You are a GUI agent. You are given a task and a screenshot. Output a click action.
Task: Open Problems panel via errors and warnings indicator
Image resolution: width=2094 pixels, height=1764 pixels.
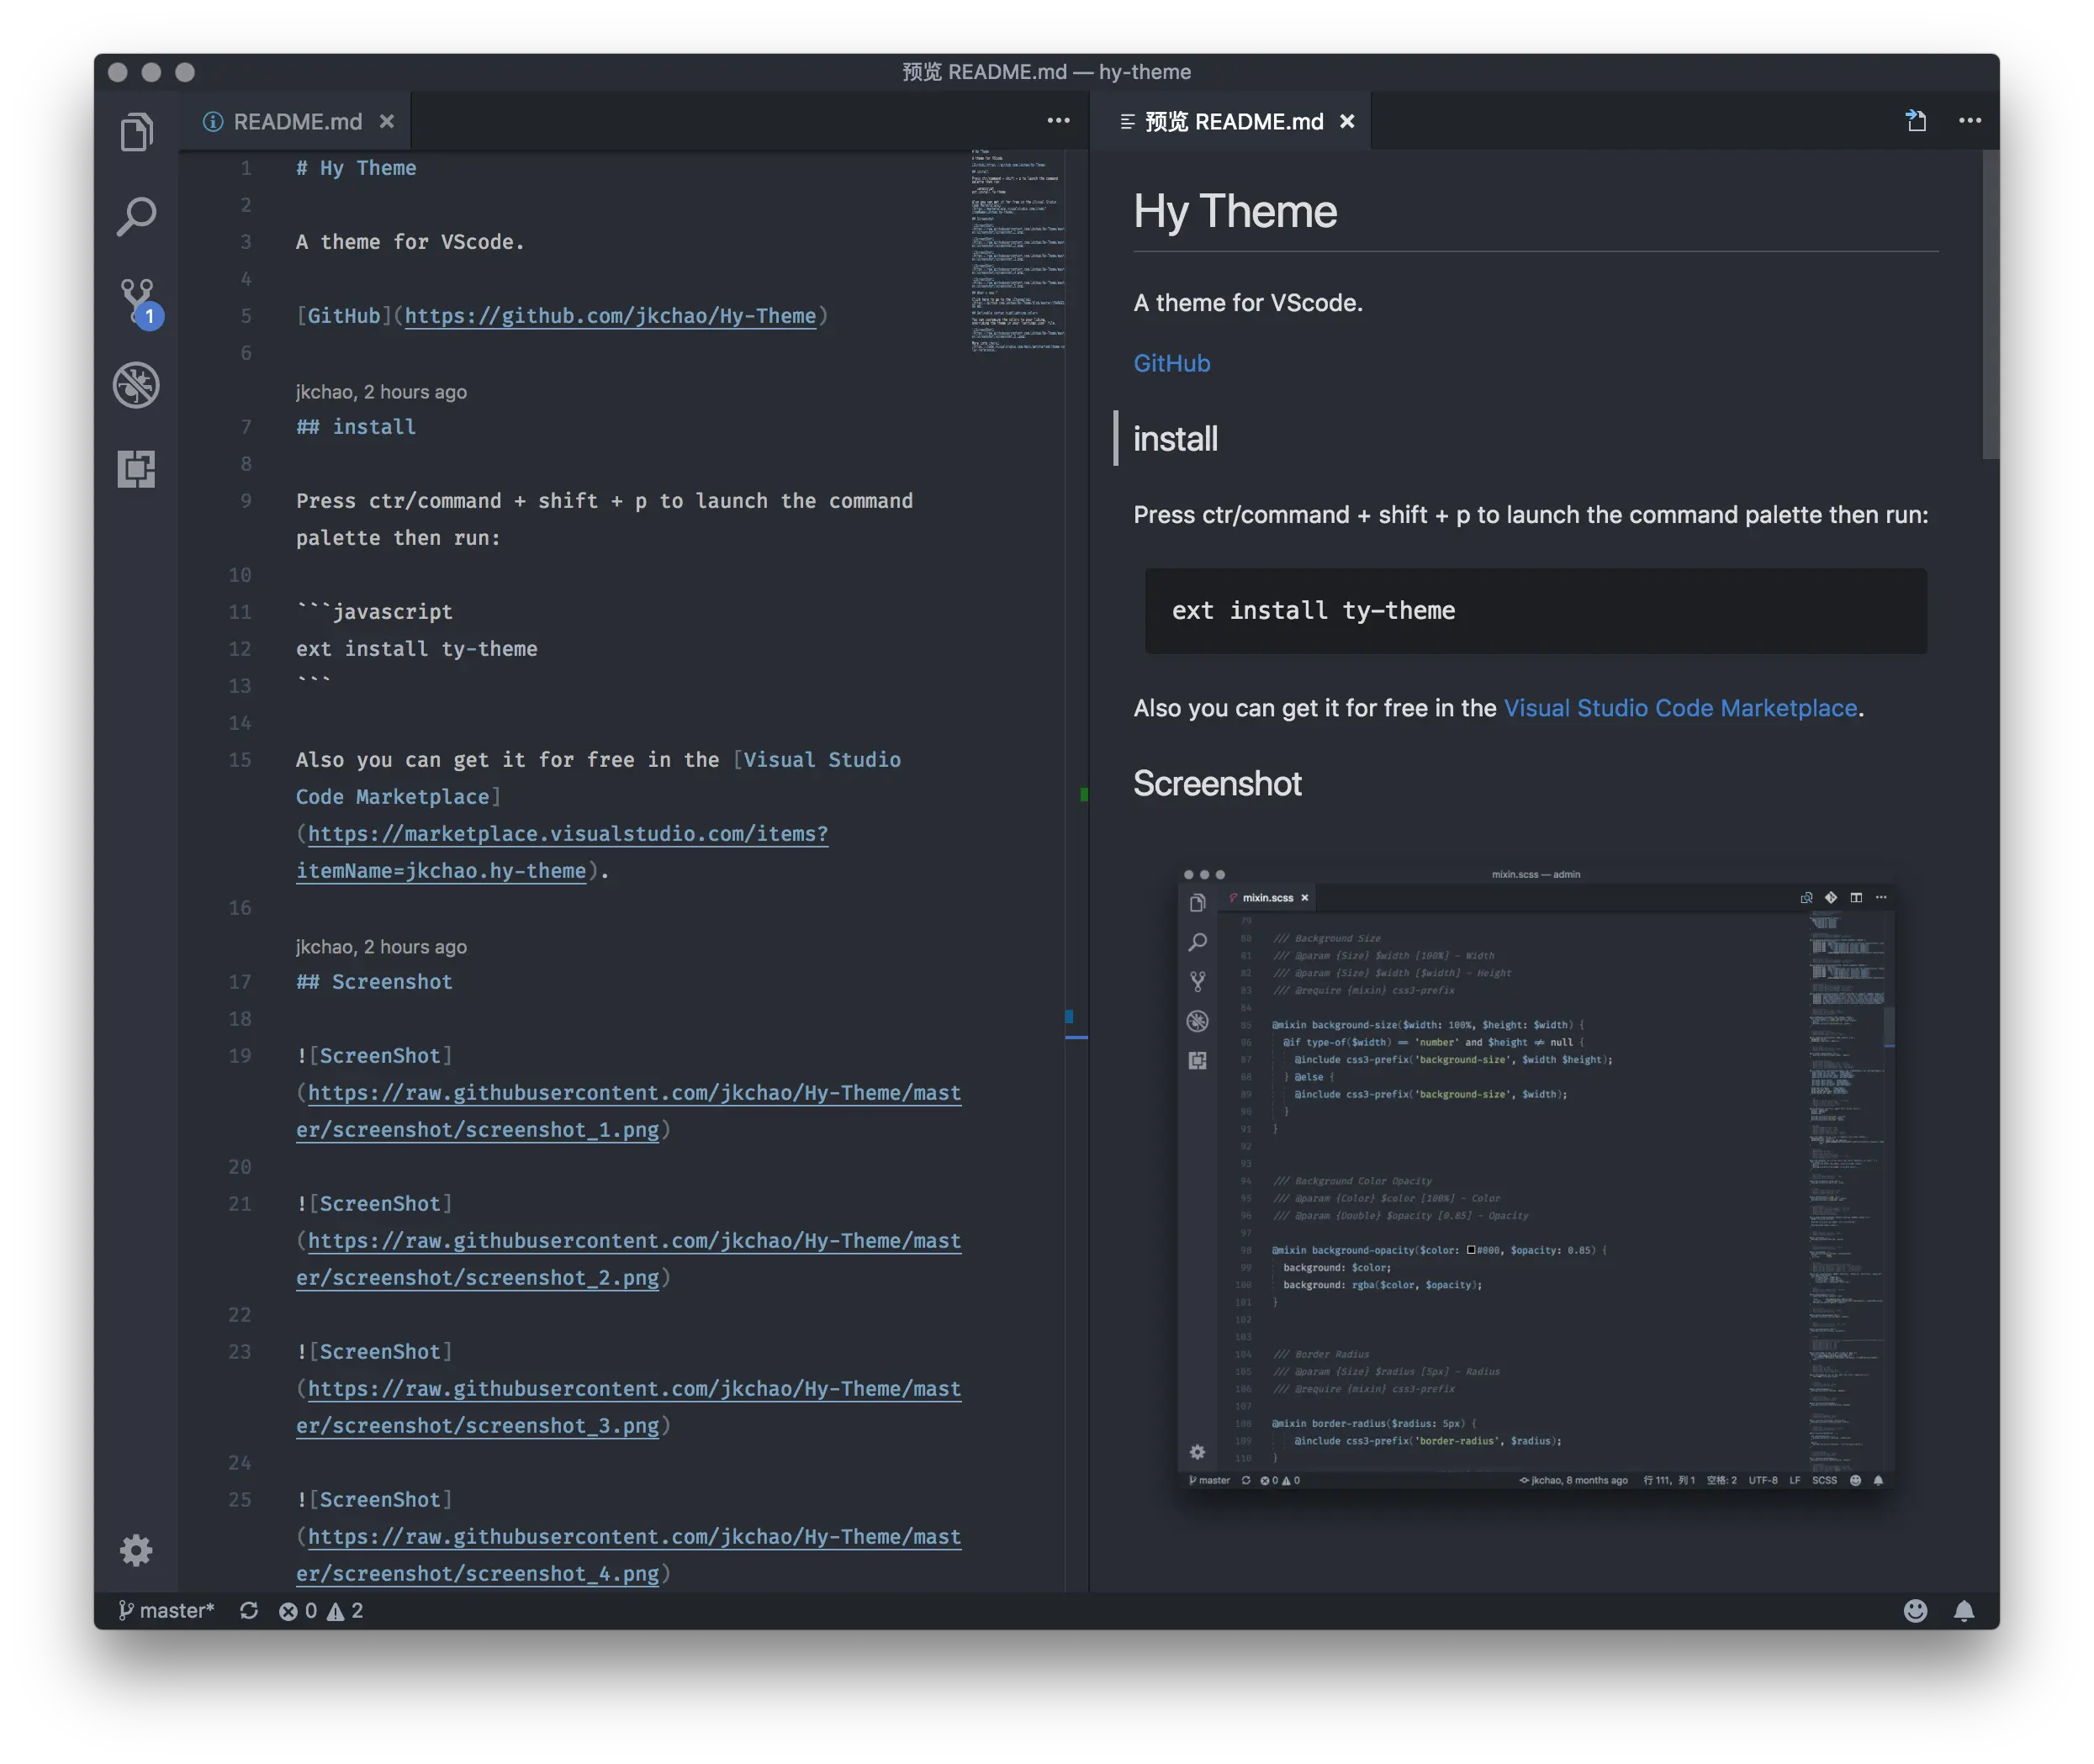[x=320, y=1611]
